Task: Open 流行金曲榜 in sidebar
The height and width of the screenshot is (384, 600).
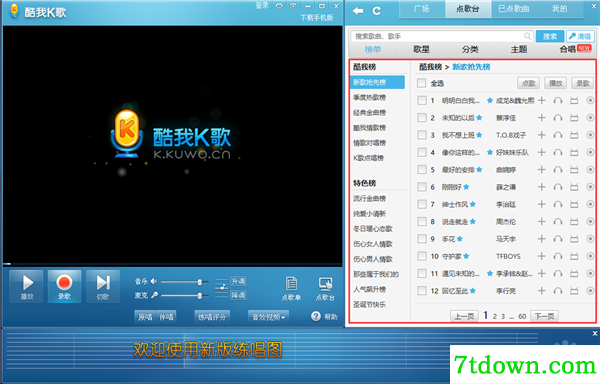Action: click(x=370, y=199)
